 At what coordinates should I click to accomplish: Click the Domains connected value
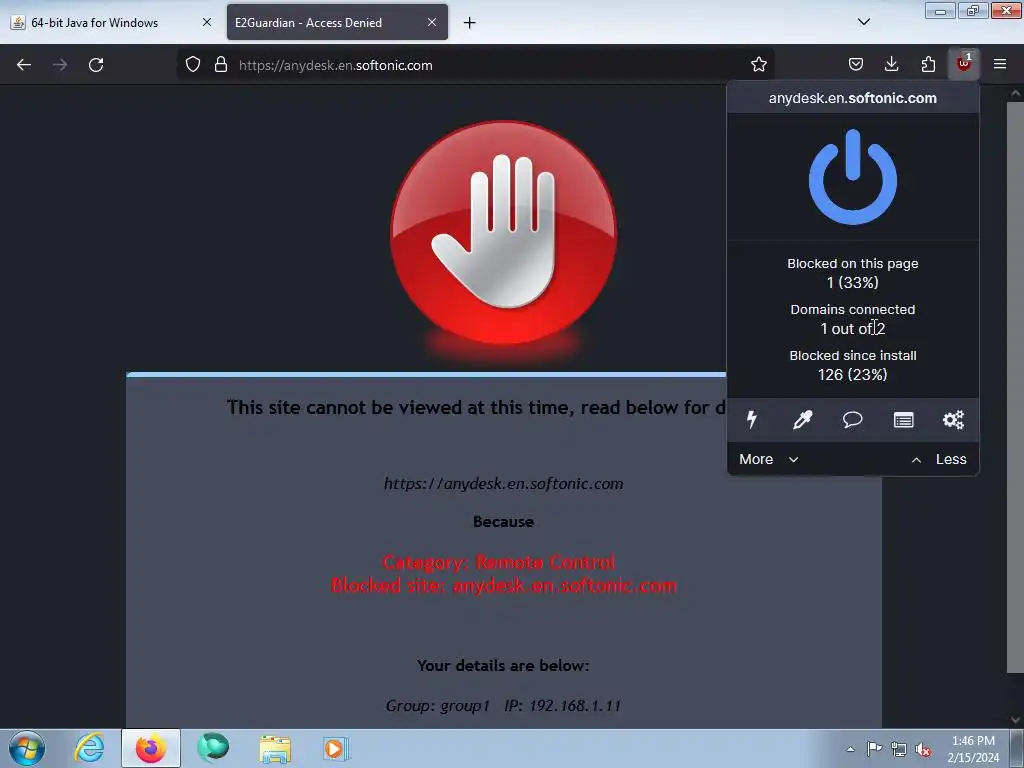click(852, 328)
